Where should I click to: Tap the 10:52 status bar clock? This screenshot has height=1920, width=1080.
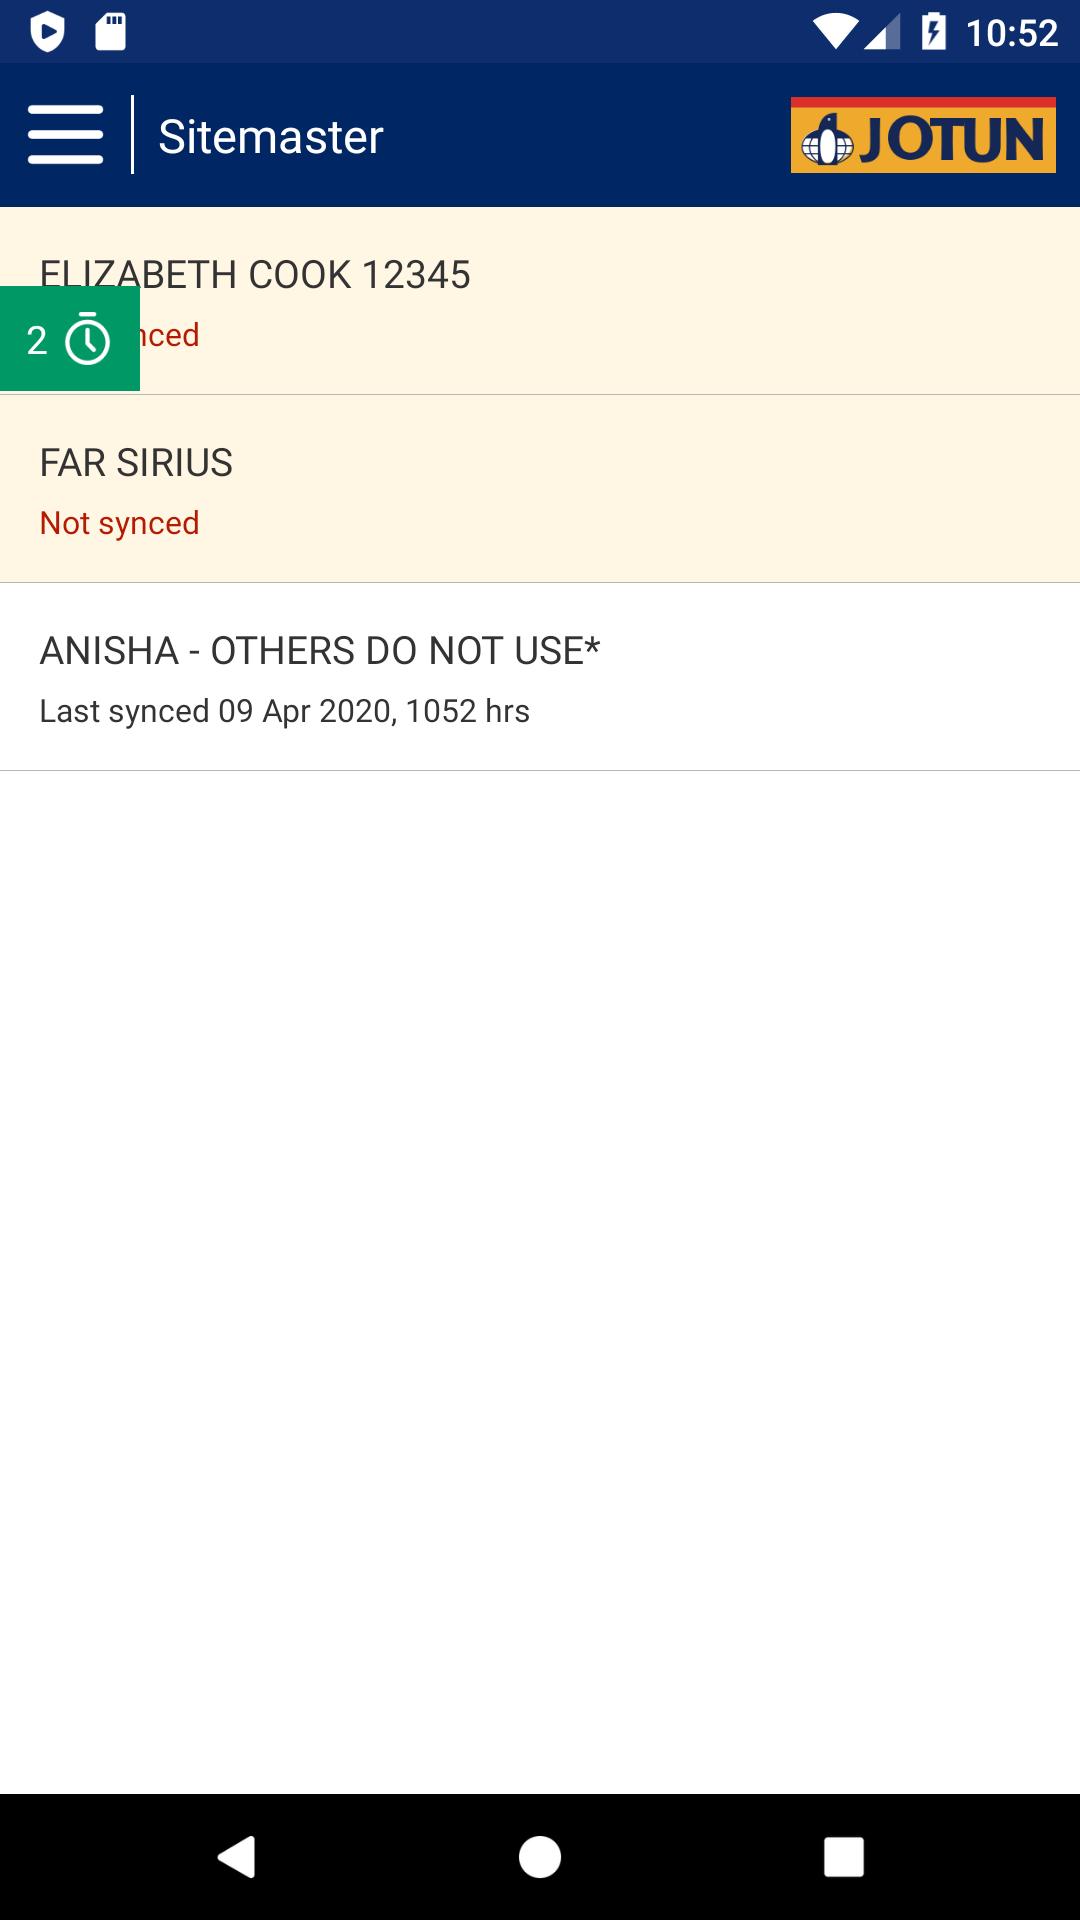point(1011,33)
